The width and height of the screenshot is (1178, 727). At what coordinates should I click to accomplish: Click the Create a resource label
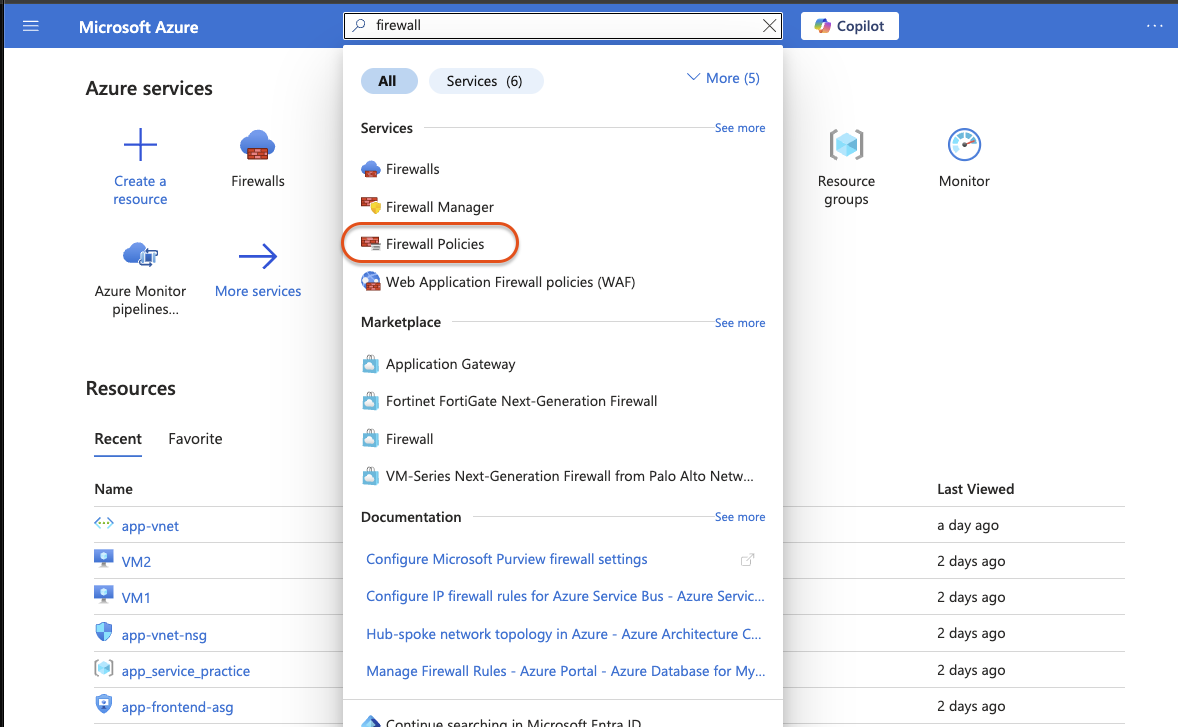coord(140,190)
